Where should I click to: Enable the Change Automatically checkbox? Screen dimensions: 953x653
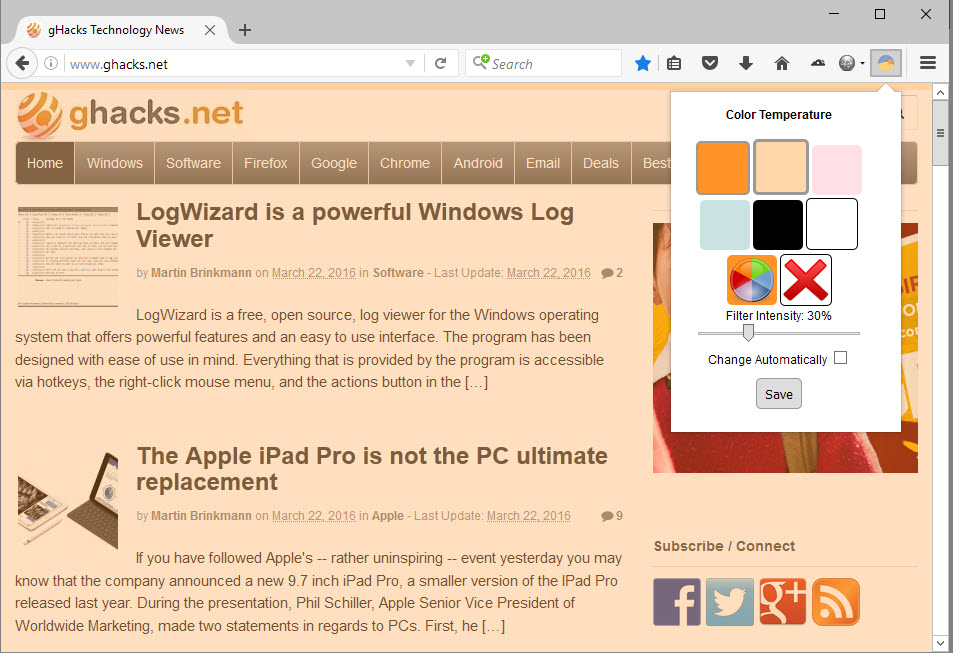841,358
